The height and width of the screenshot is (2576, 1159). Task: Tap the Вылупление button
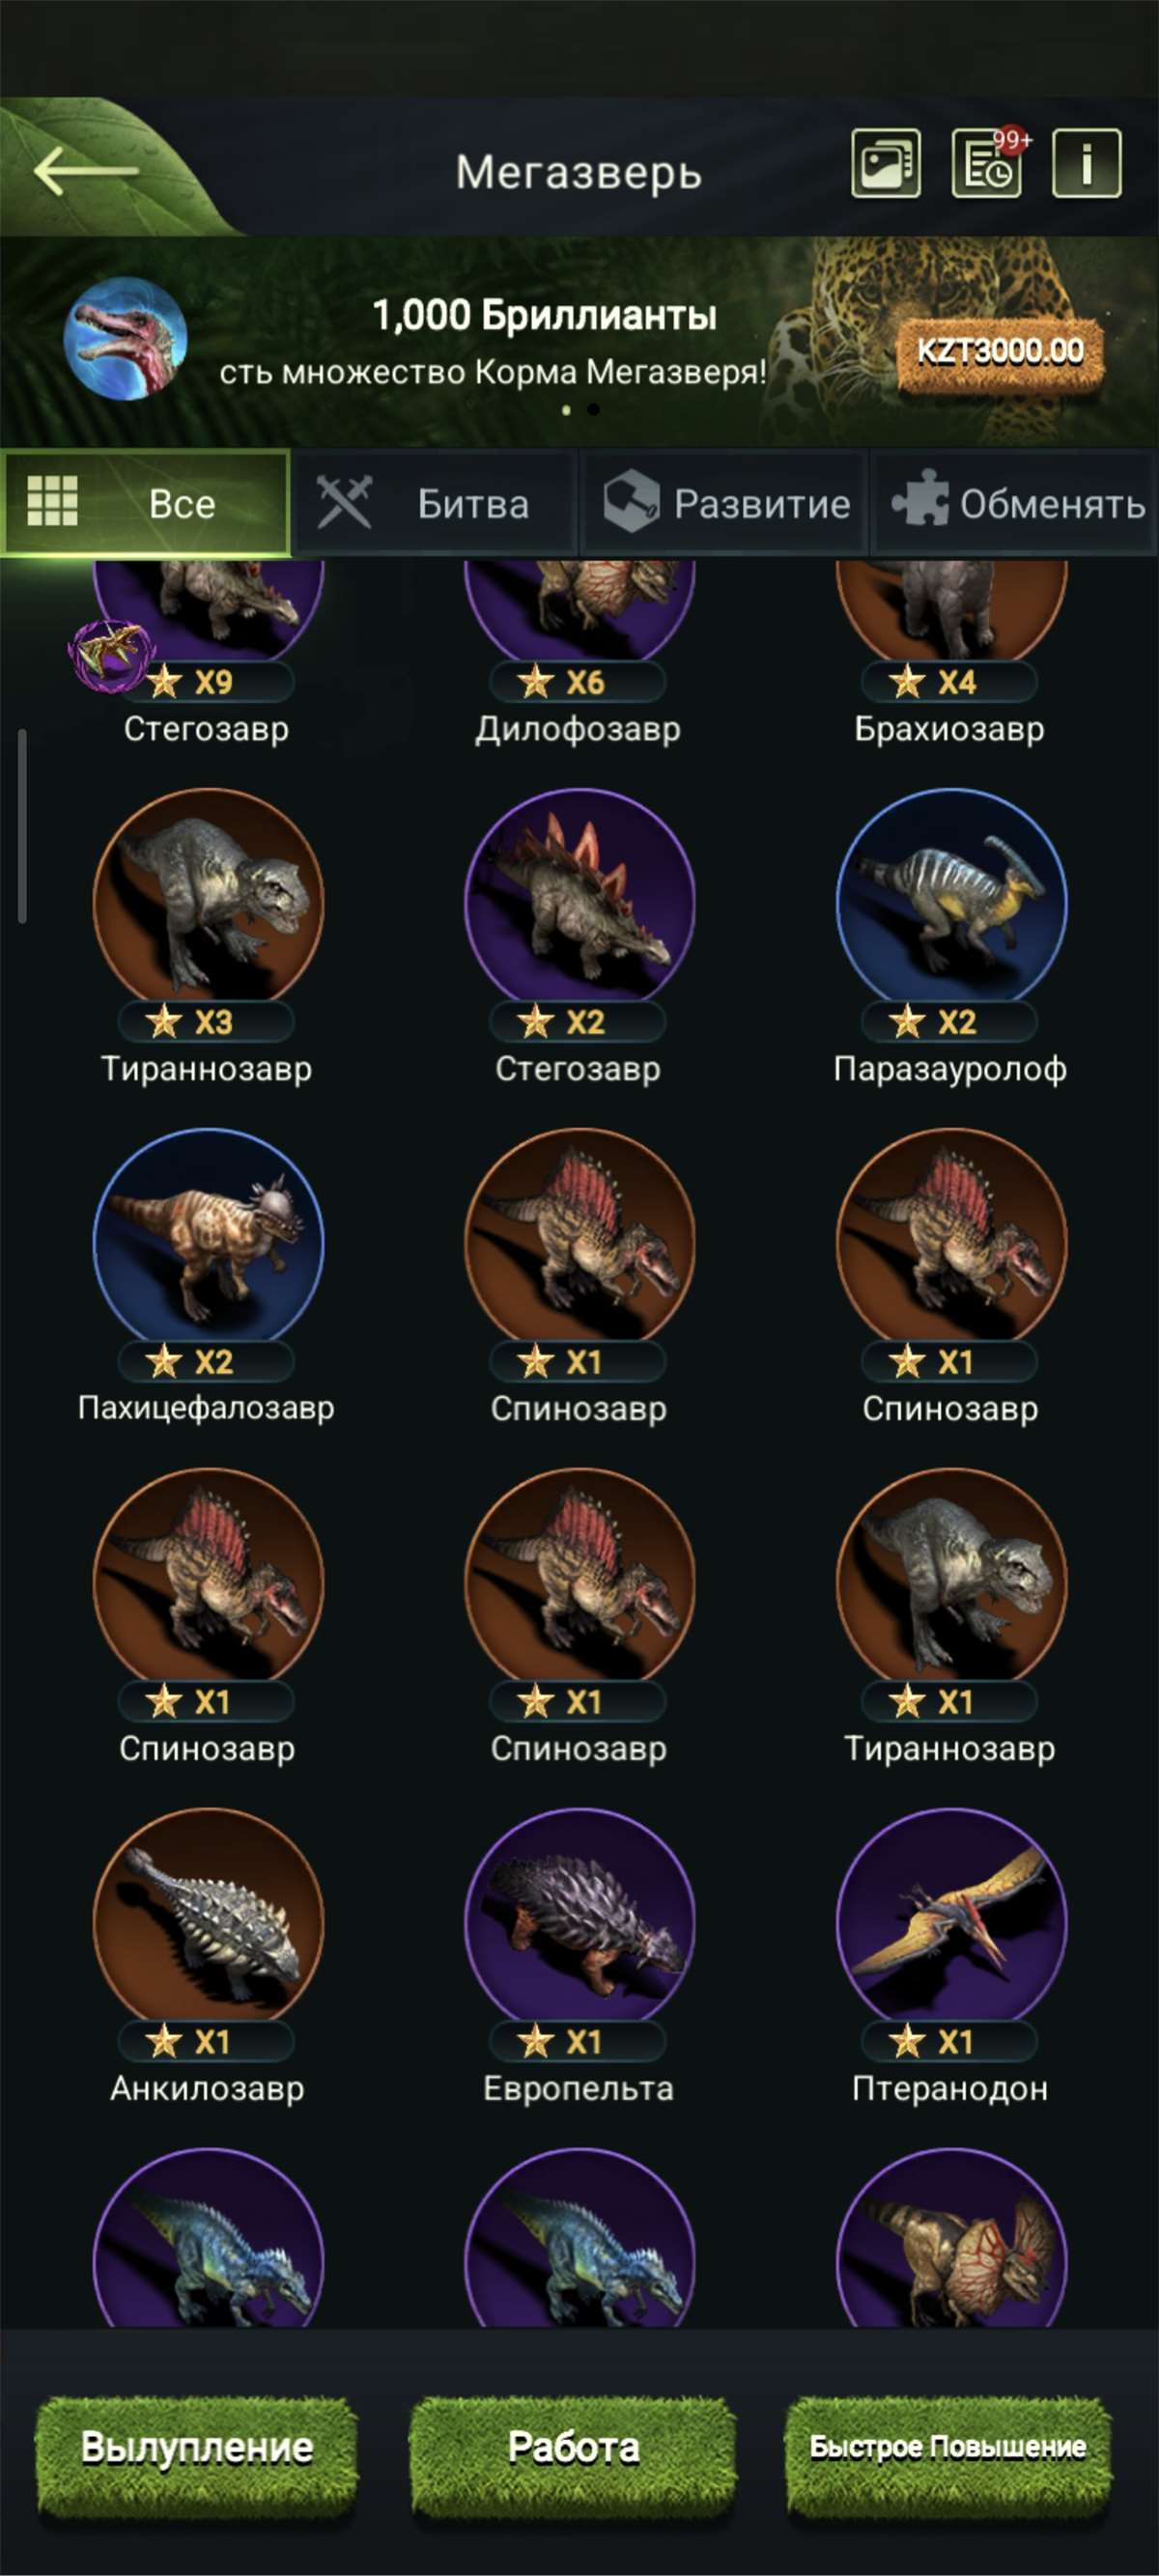click(x=197, y=2448)
